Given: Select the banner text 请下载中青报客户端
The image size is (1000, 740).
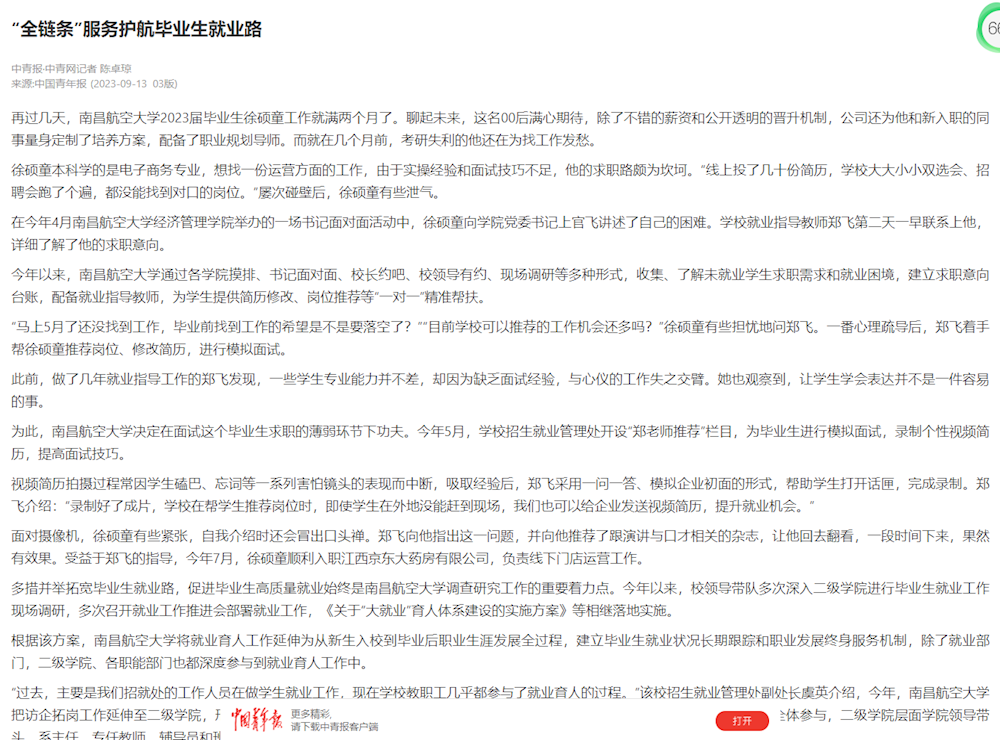Looking at the screenshot, I should click(x=334, y=726).
